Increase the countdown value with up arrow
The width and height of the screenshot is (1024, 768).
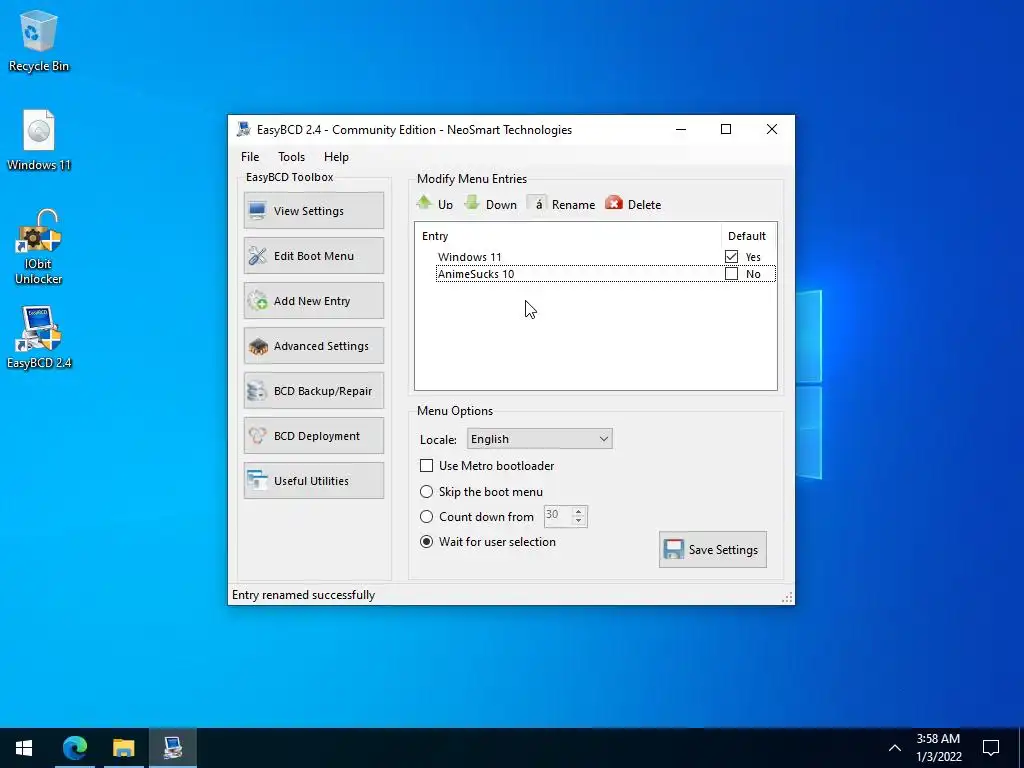pos(579,511)
